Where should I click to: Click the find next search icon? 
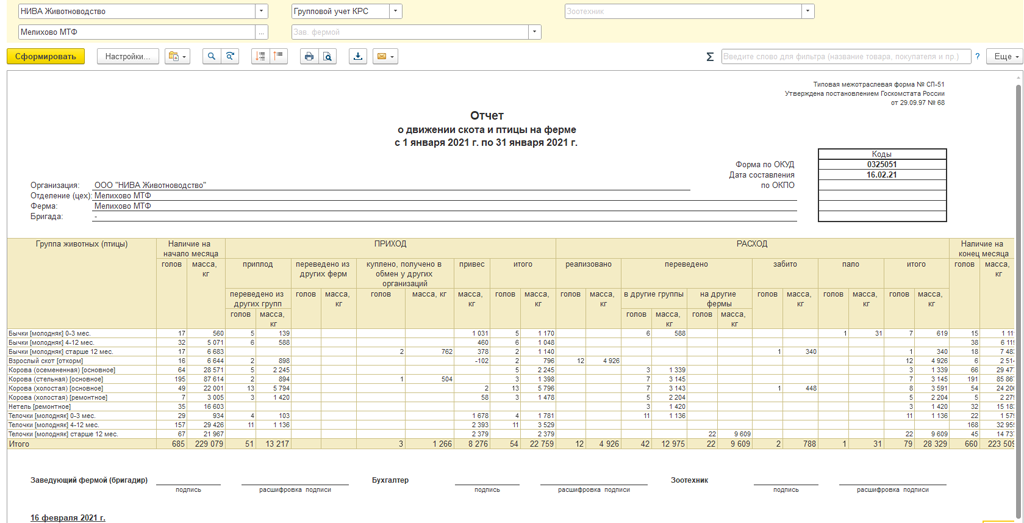[230, 57]
